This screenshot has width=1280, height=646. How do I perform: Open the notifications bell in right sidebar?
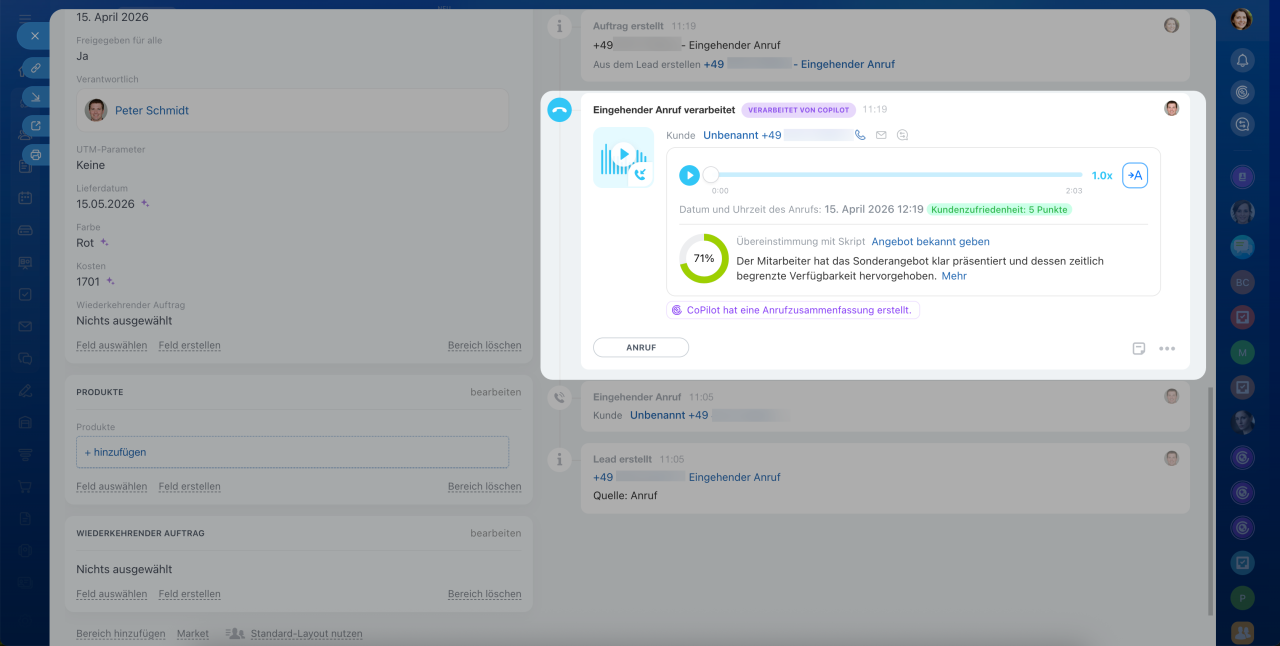1242,60
